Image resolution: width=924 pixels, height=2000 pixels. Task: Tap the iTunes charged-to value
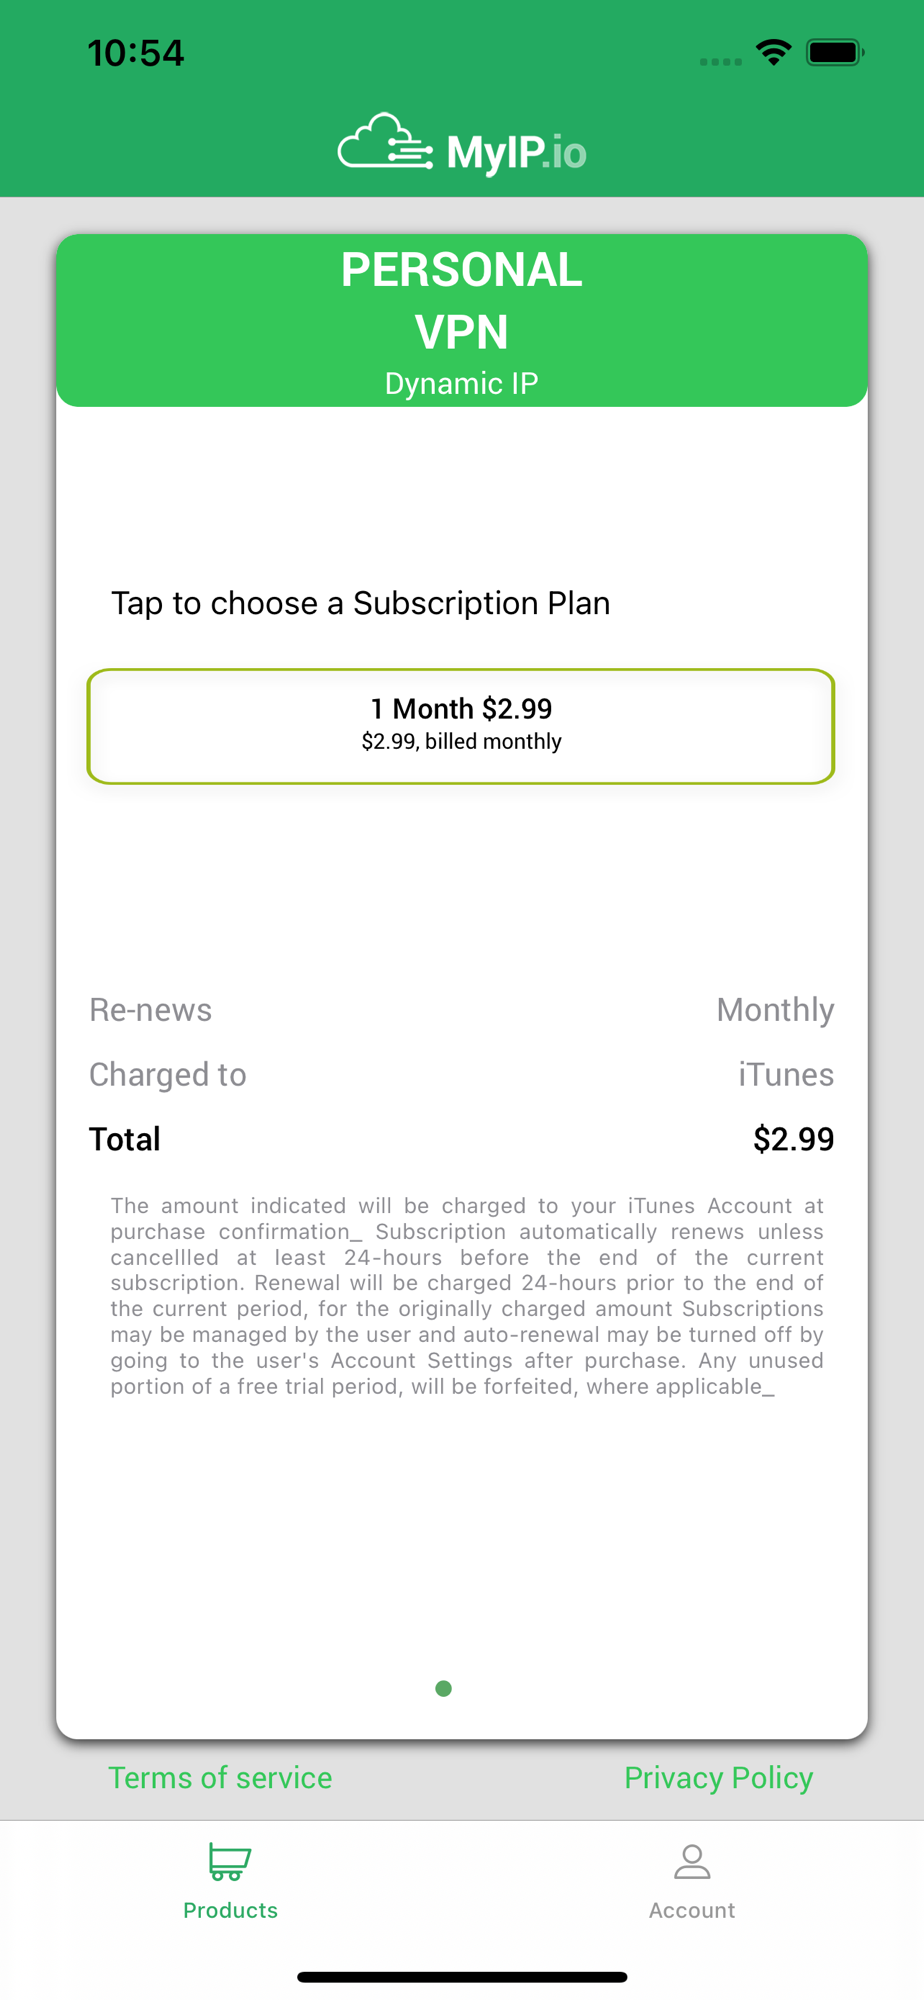click(786, 1074)
